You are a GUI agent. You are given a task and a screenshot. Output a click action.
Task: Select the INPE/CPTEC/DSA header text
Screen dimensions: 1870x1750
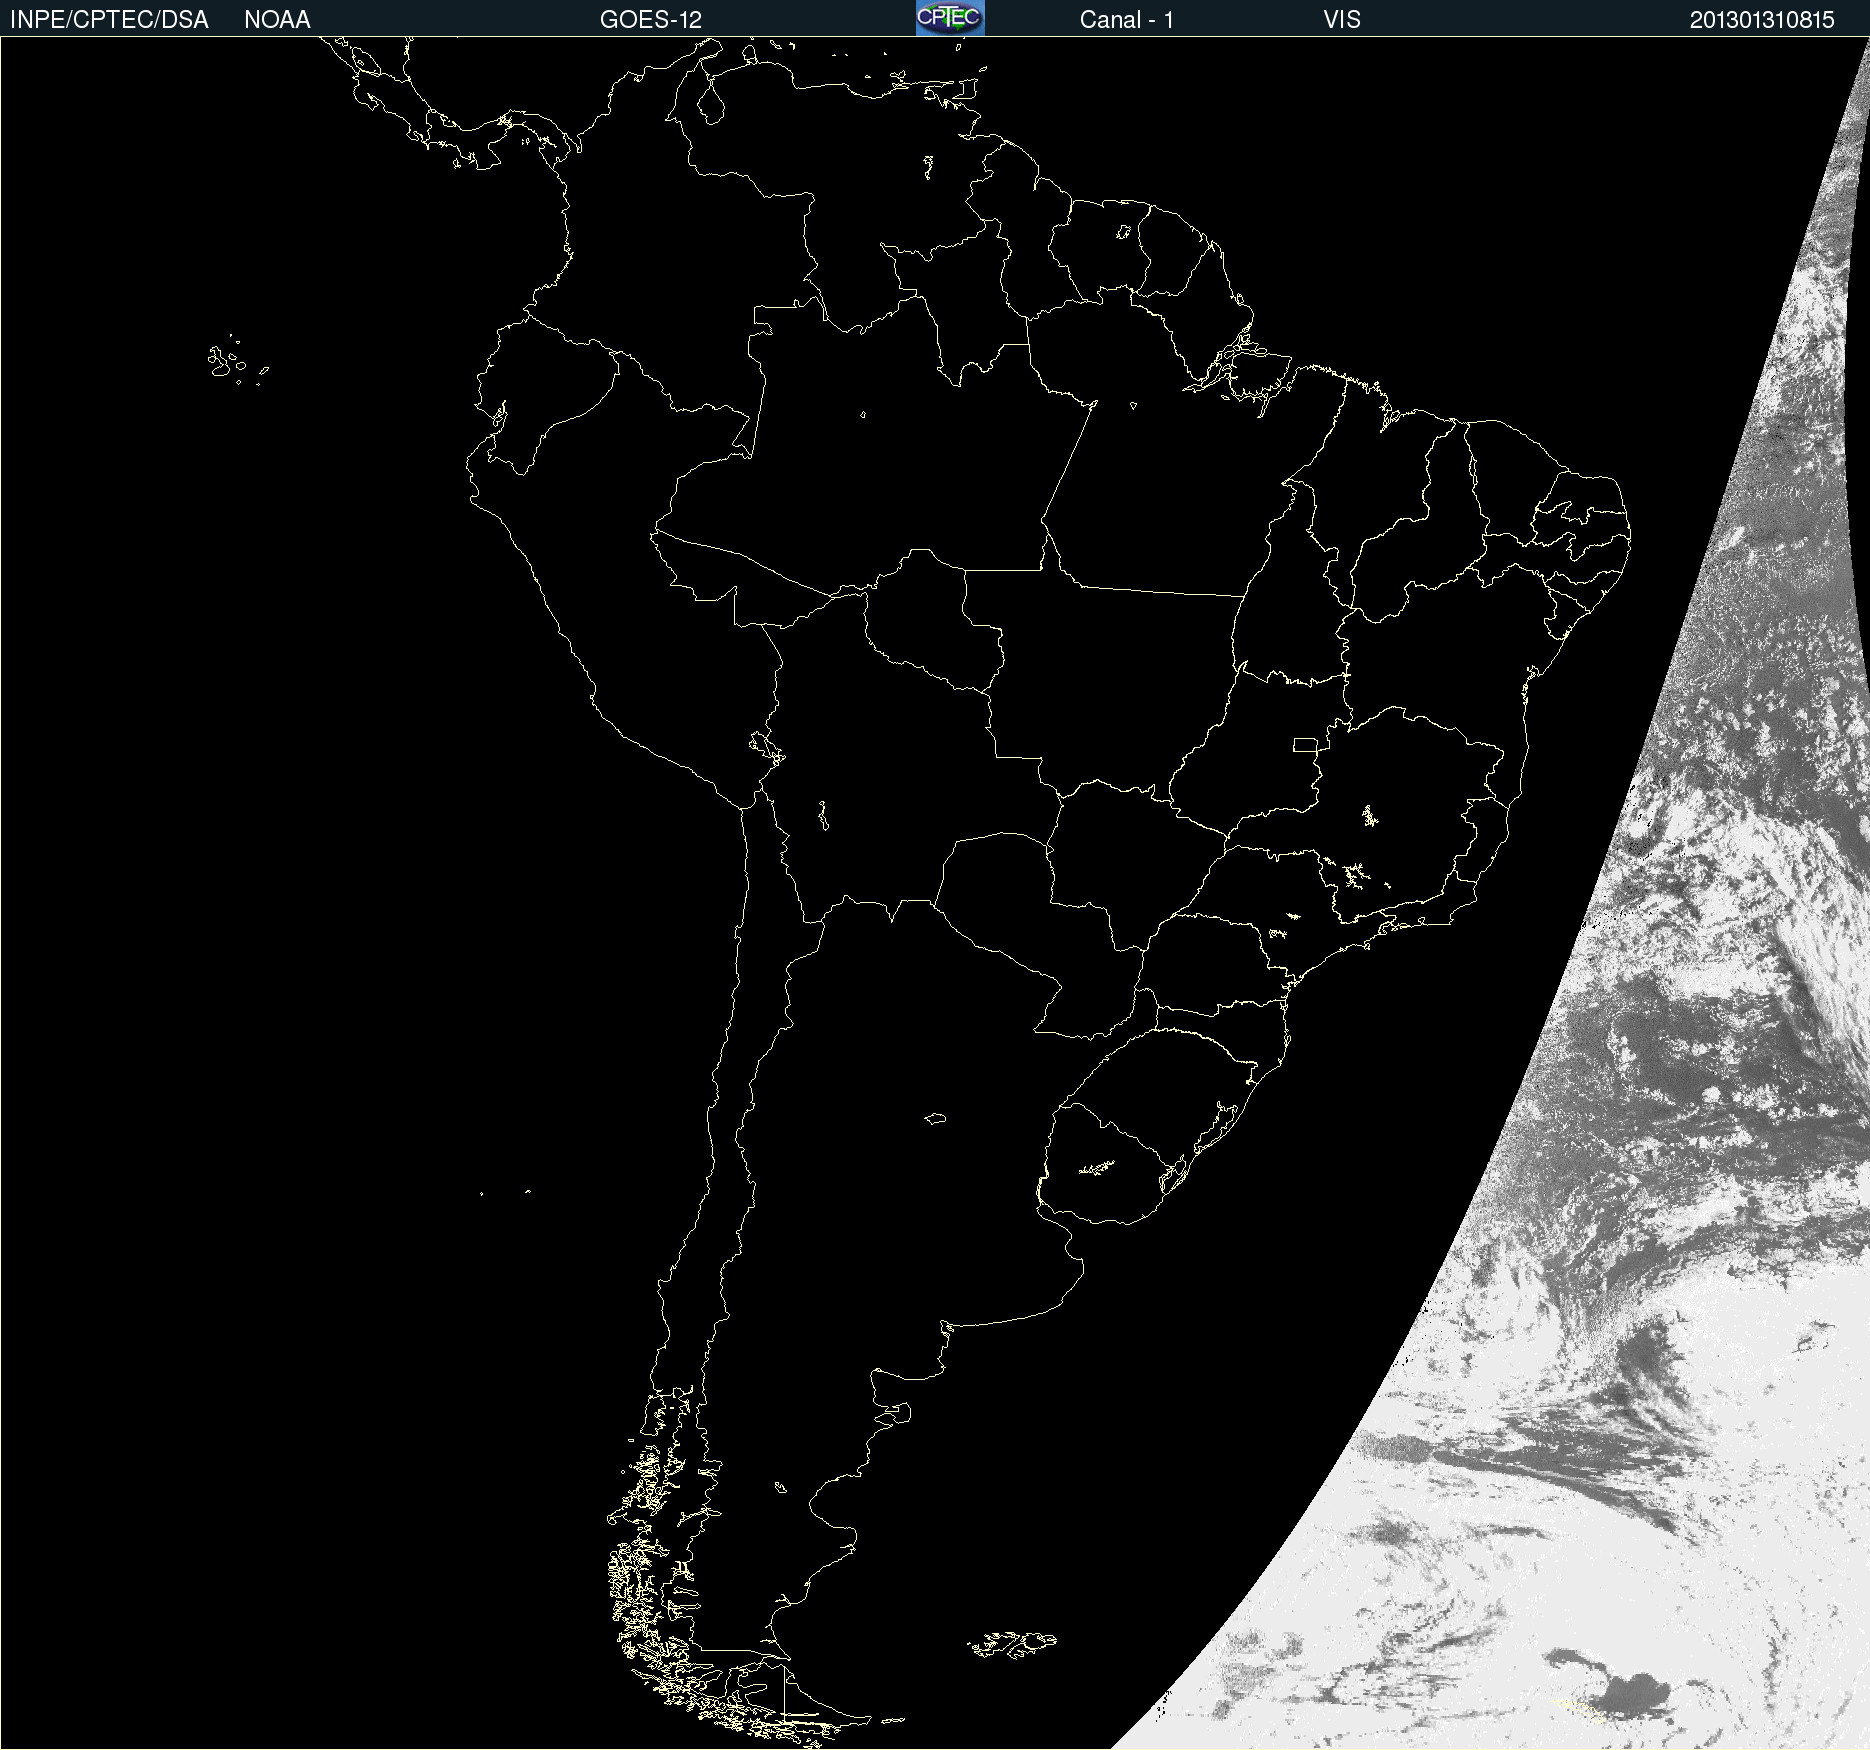[109, 20]
